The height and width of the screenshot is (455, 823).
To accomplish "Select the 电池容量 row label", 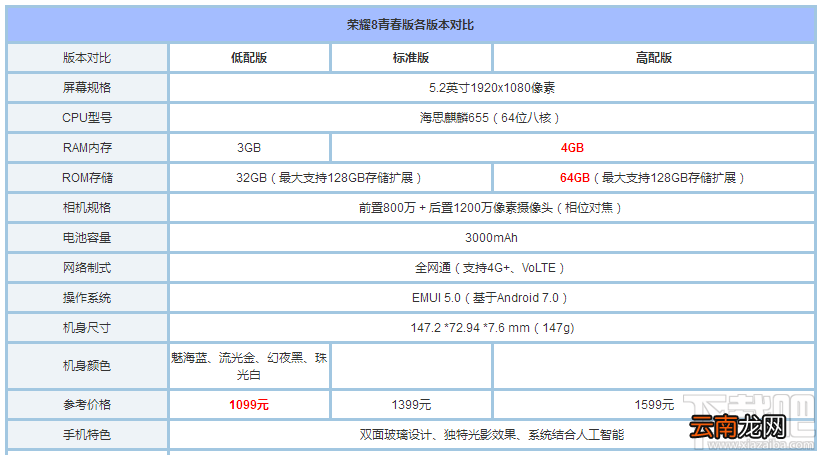I will pyautogui.click(x=87, y=237).
